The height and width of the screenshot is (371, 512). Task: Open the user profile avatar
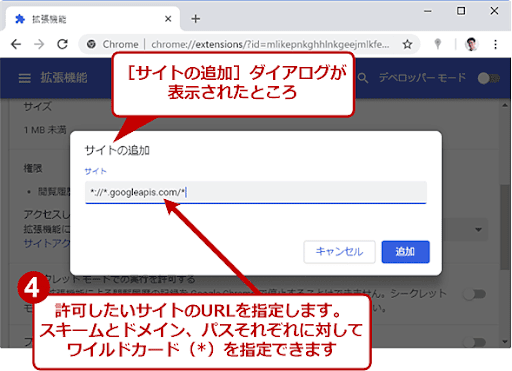pos(471,44)
